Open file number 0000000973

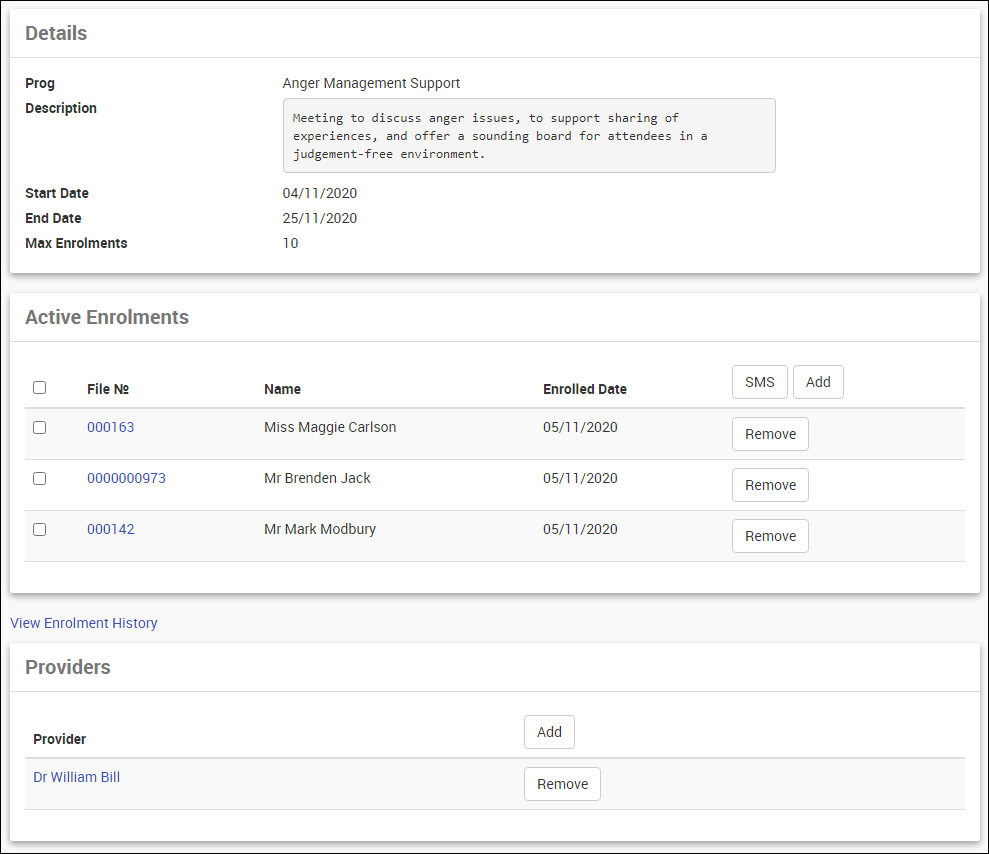(x=126, y=478)
